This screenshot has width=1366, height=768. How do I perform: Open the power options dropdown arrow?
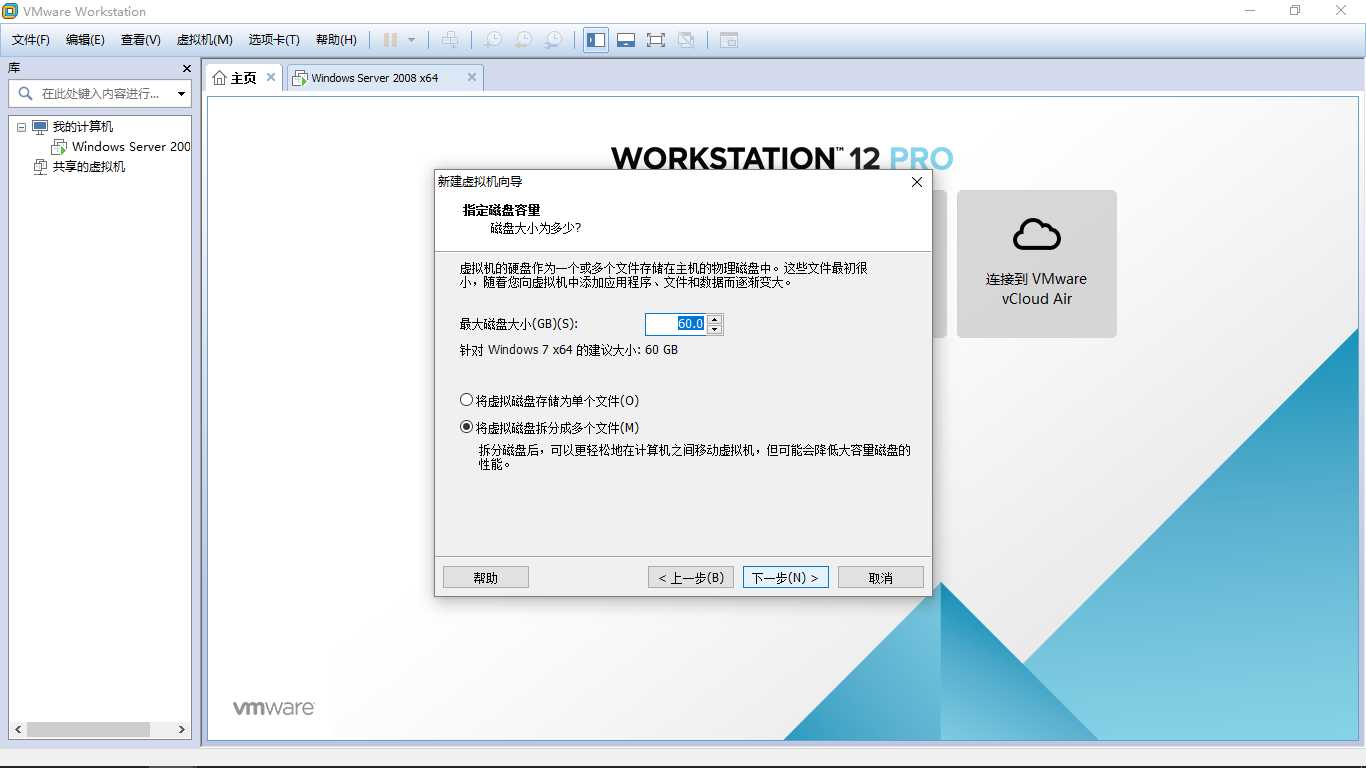tap(411, 40)
